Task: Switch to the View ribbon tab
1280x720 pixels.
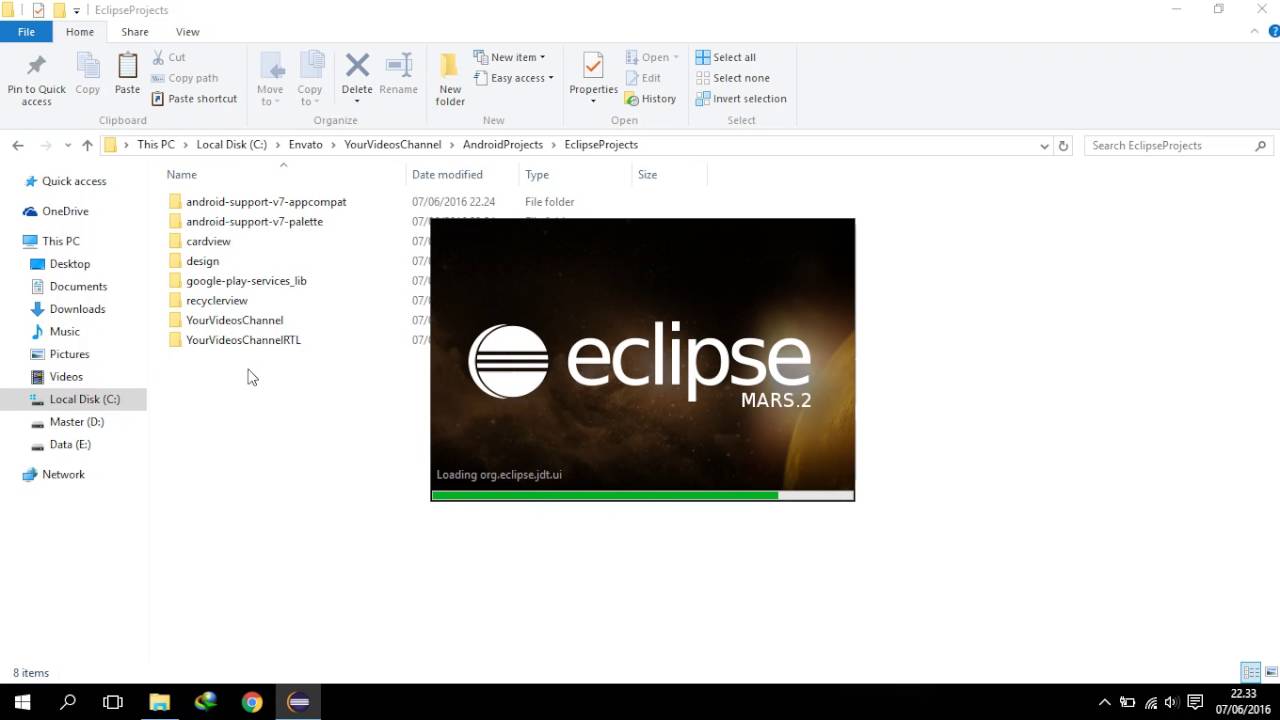Action: click(x=187, y=32)
